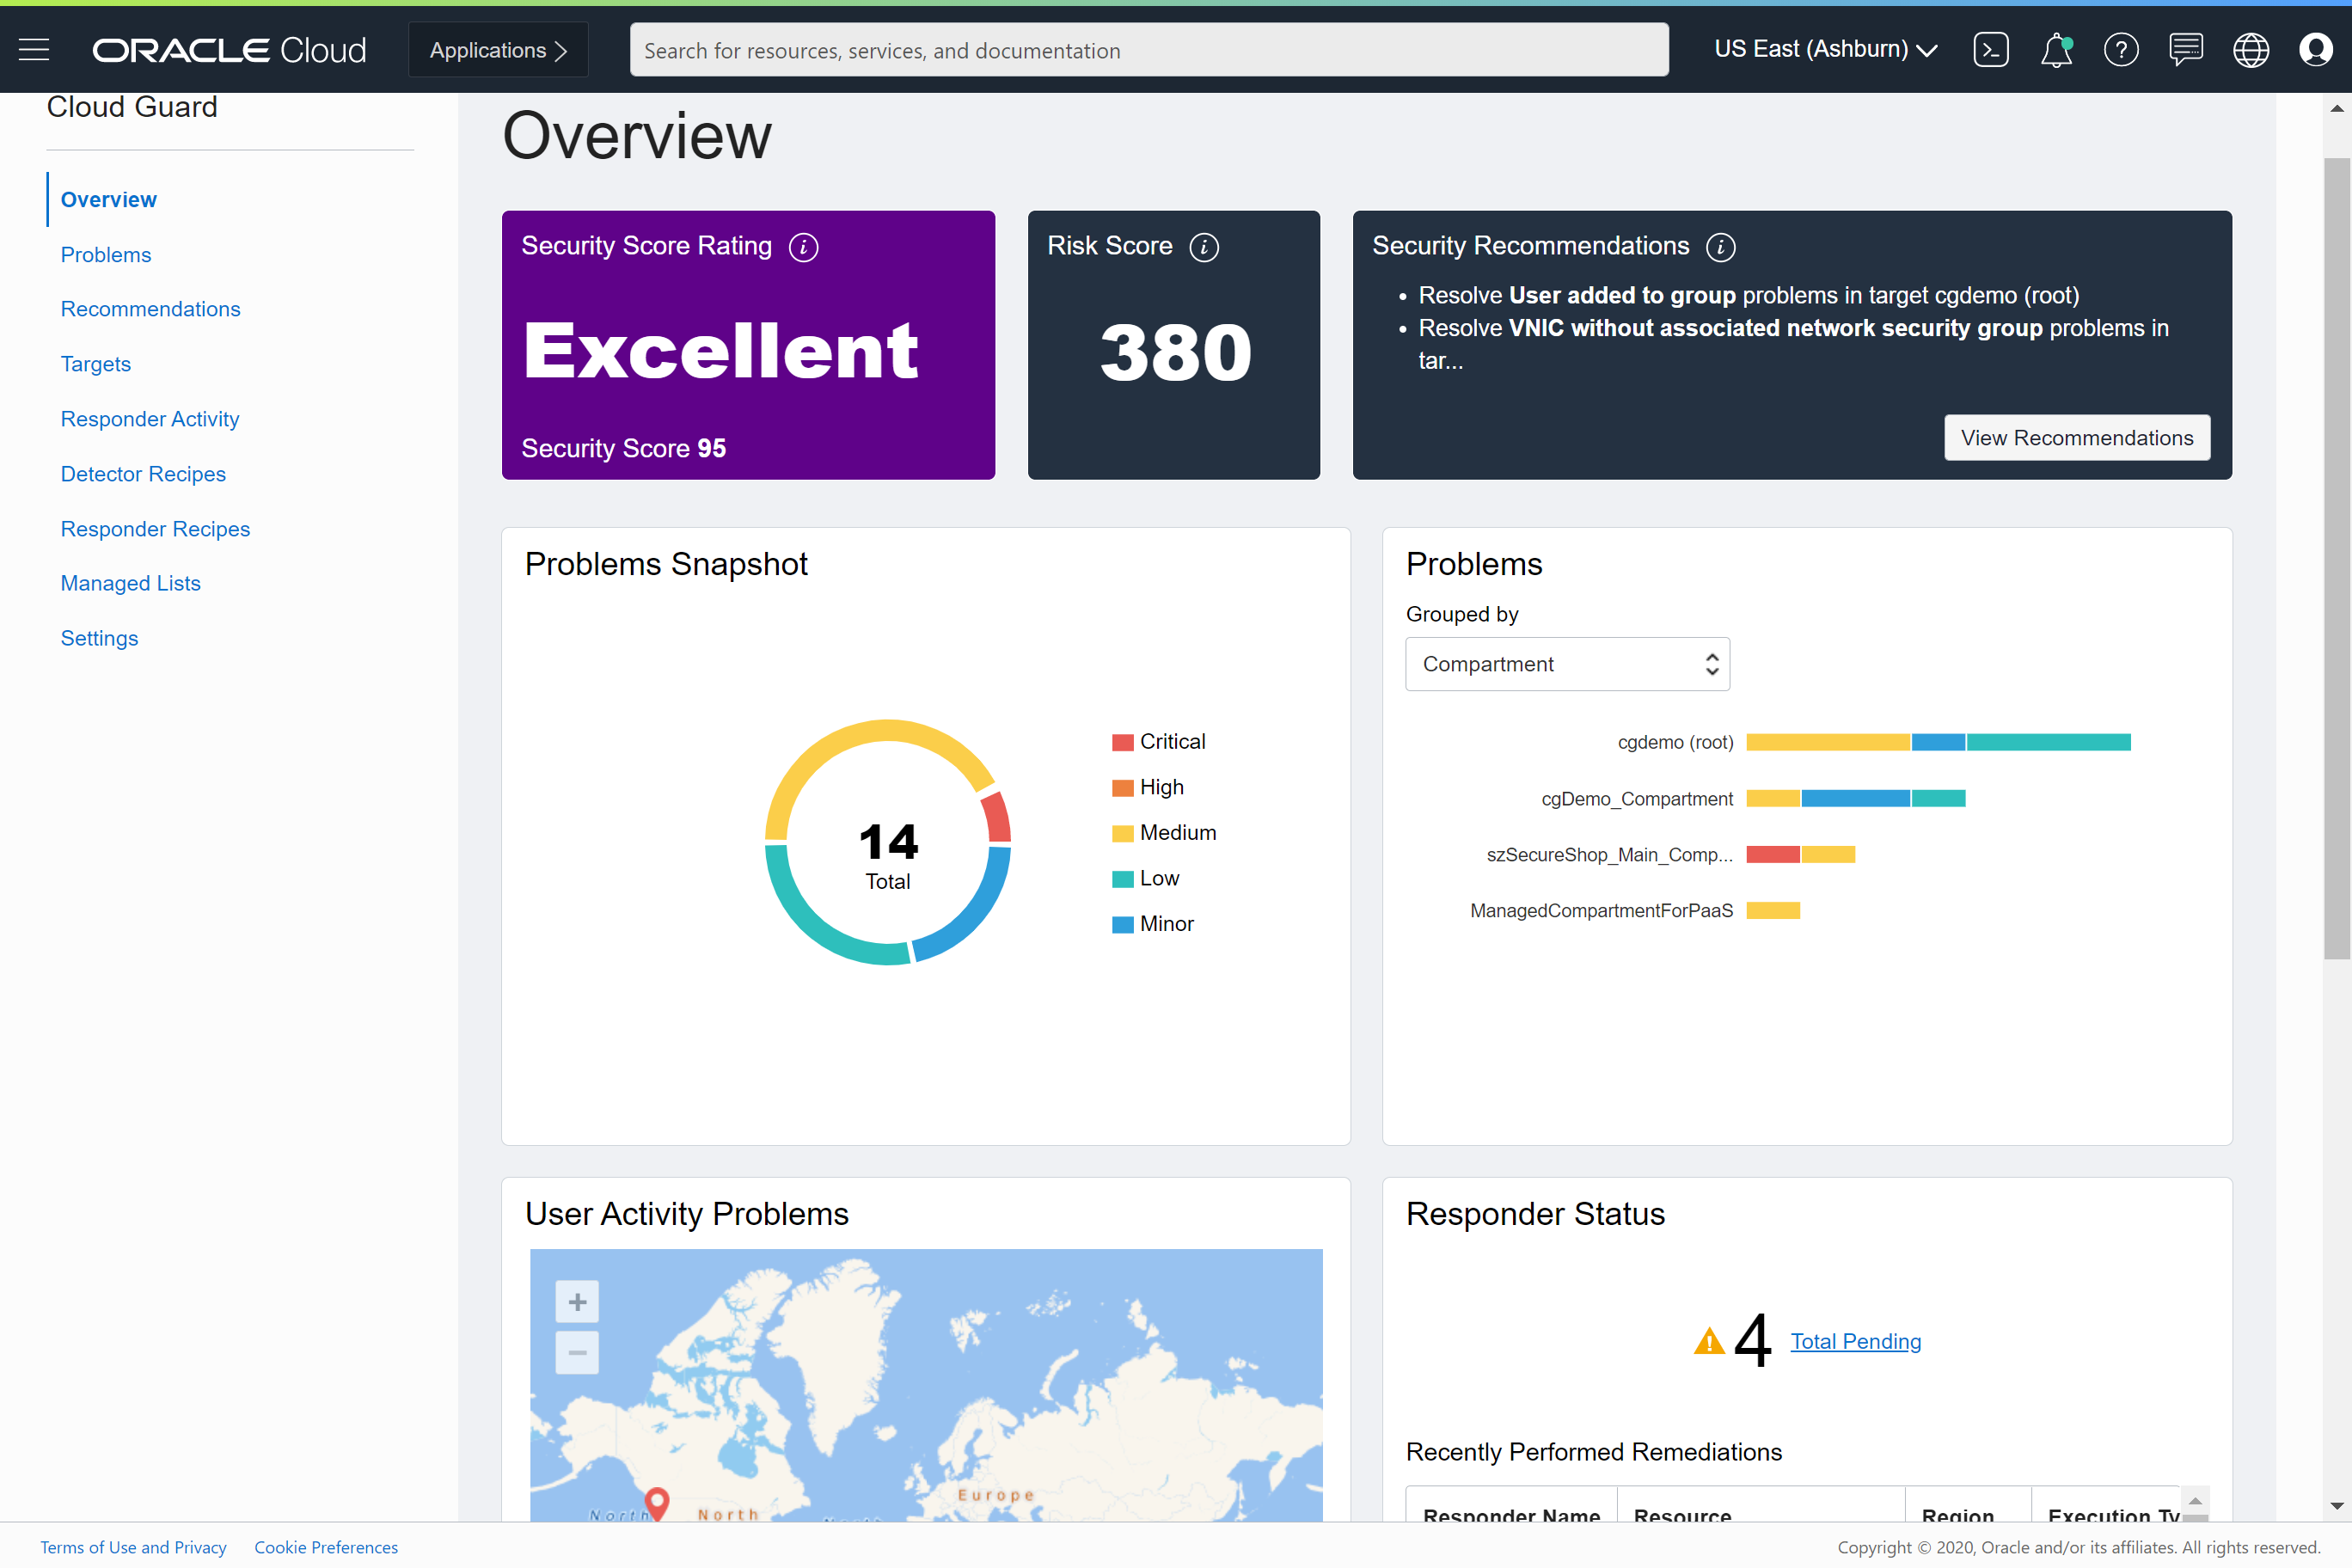Zoom out on the activity map
This screenshot has width=2352, height=1568.
click(x=577, y=1353)
